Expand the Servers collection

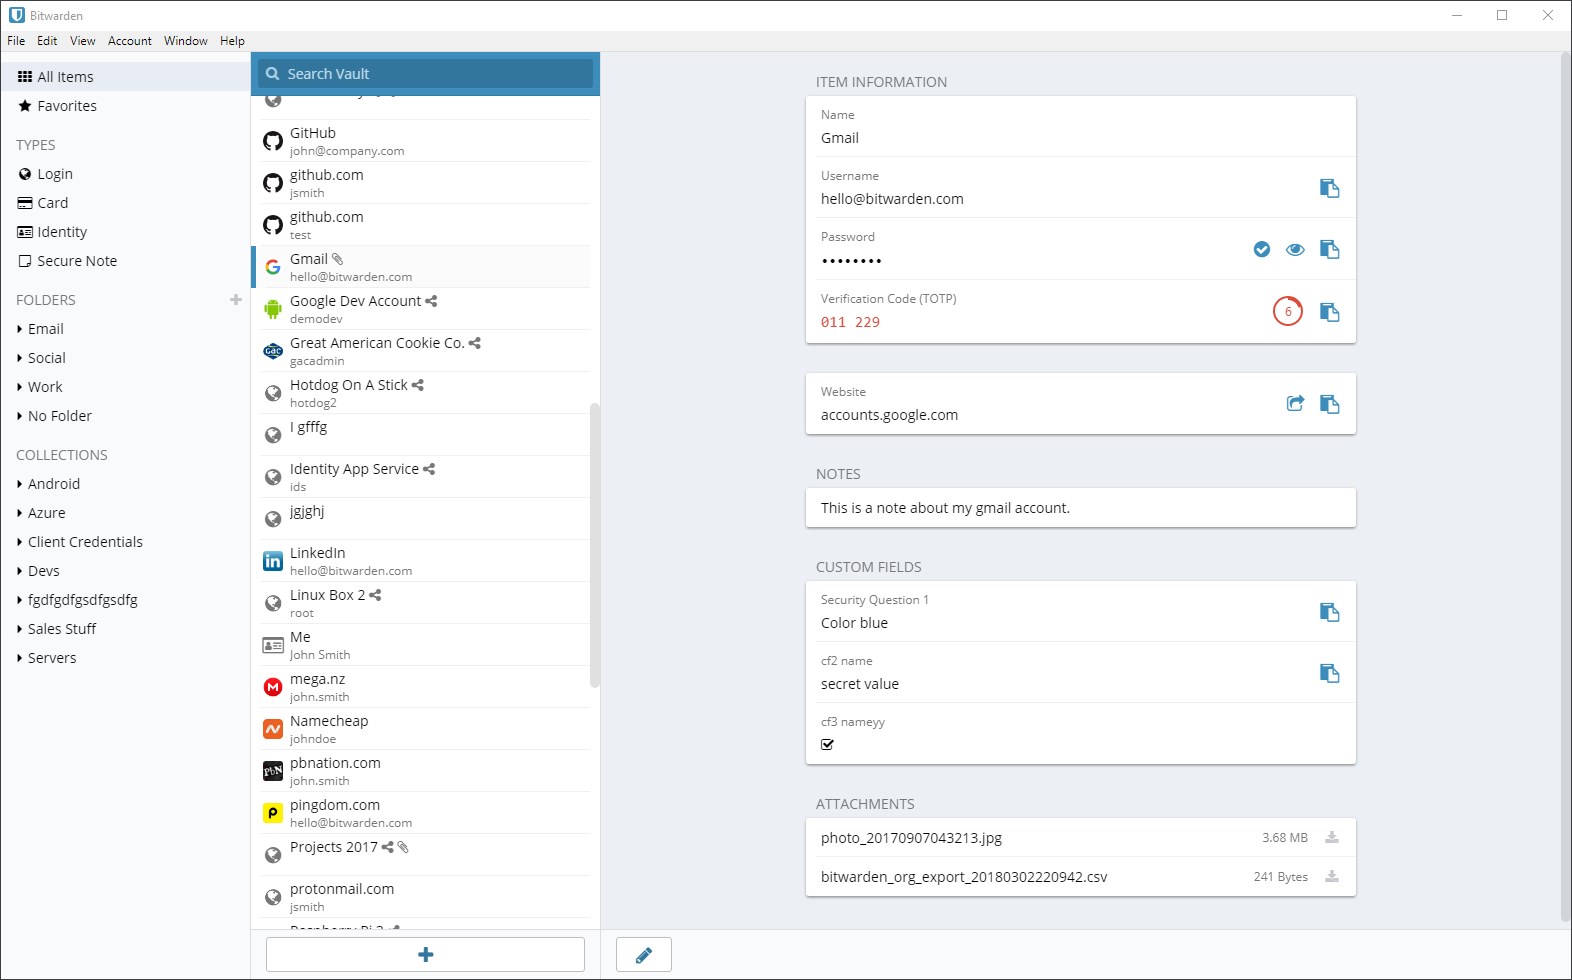coord(51,658)
